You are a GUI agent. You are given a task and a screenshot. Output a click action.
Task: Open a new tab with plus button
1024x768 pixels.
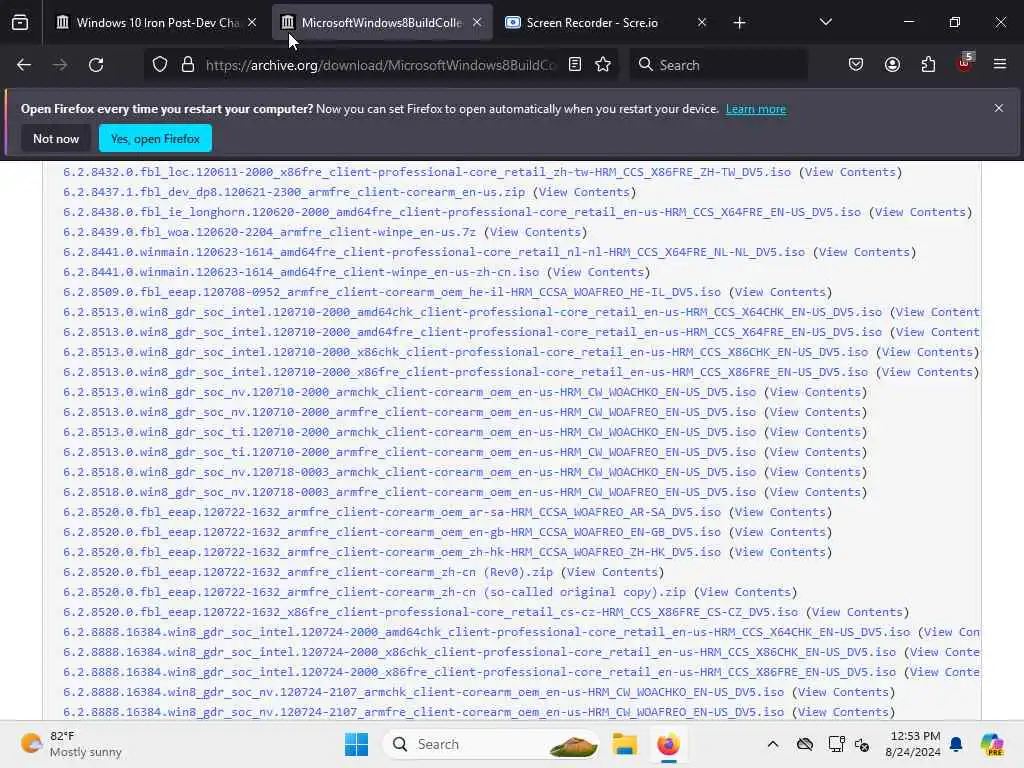tap(739, 23)
